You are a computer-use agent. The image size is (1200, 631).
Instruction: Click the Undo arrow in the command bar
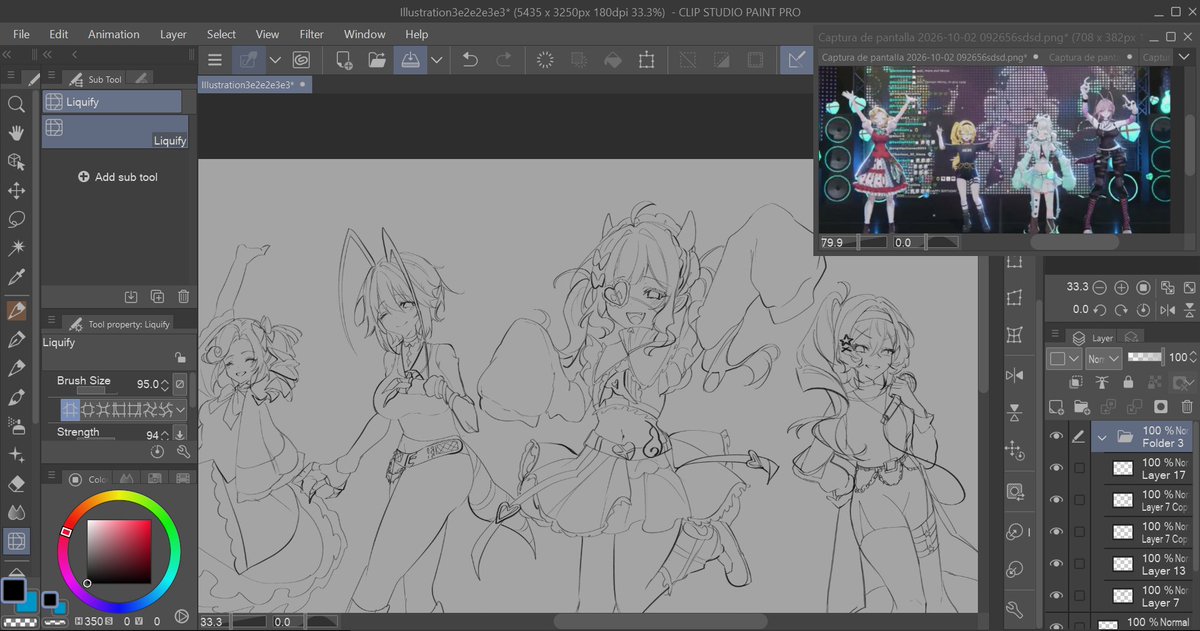tap(470, 60)
